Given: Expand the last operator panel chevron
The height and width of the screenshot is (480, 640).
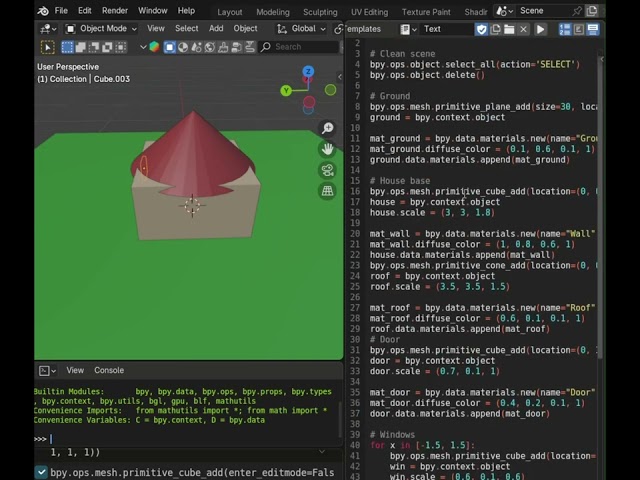Looking at the screenshot, I should pos(322,451).
